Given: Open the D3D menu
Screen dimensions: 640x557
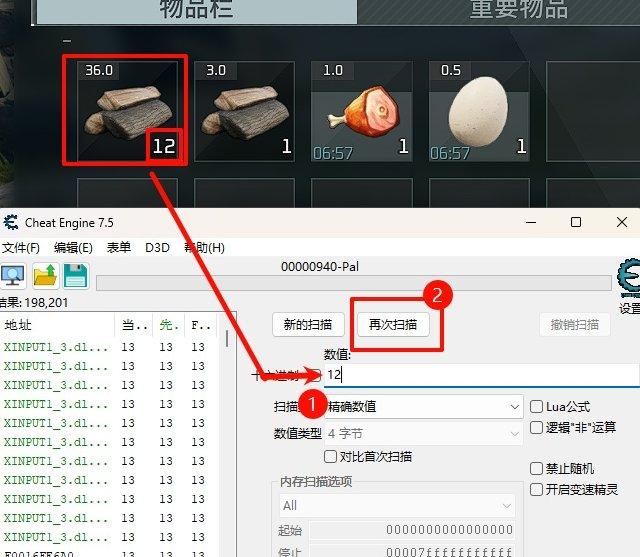Looking at the screenshot, I should [158, 248].
